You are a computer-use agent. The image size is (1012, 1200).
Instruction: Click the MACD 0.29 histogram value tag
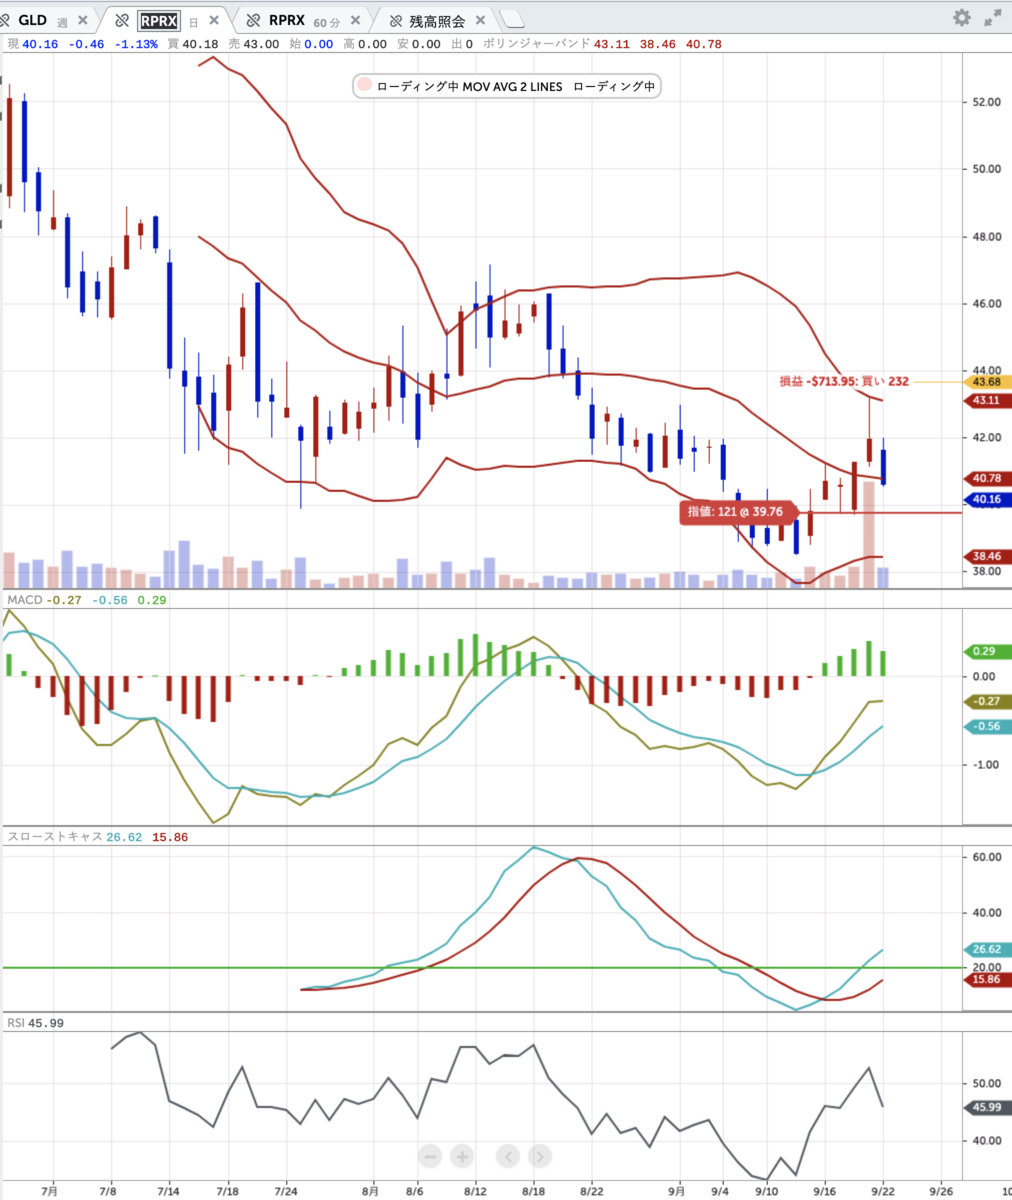(x=986, y=651)
